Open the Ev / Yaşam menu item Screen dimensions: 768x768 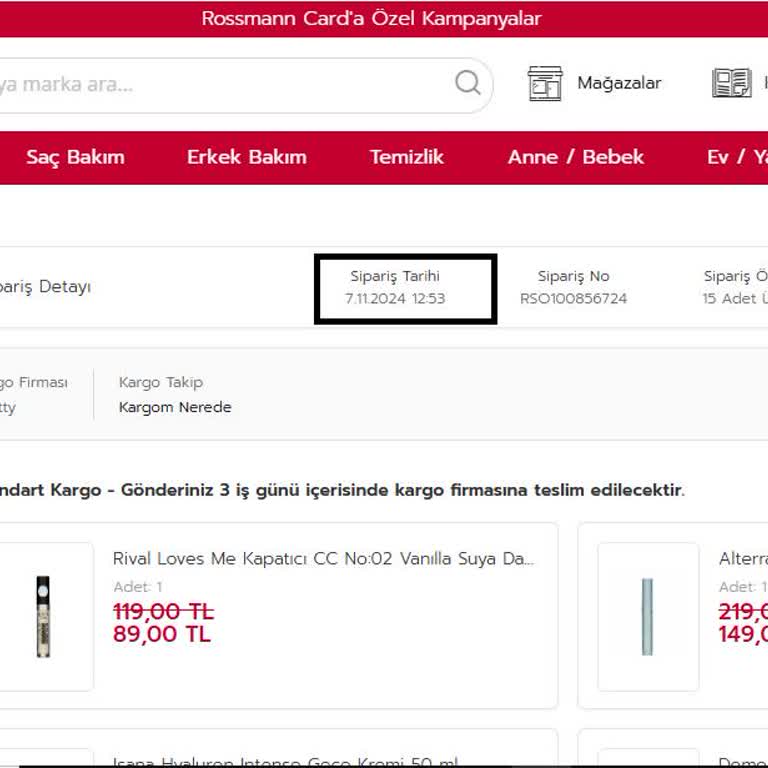tap(737, 157)
